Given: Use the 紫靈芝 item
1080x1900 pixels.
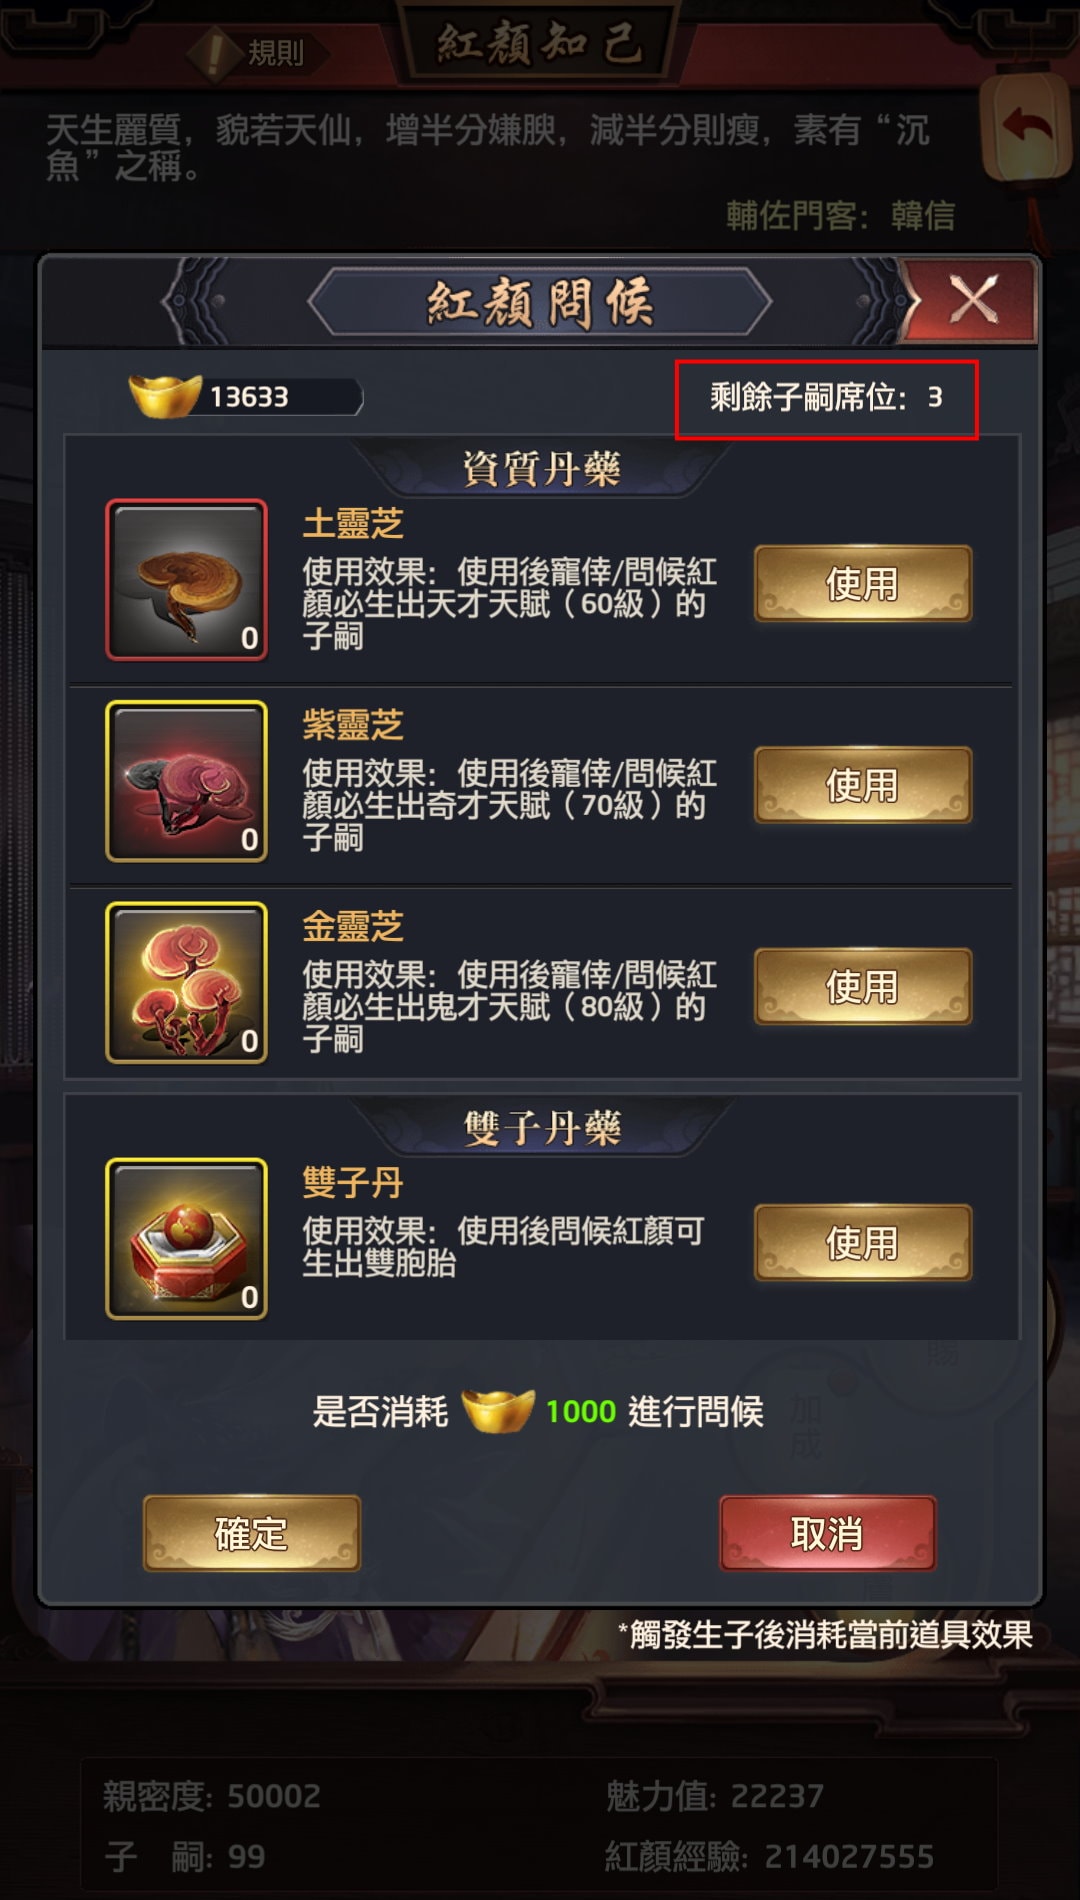Looking at the screenshot, I should (x=863, y=785).
